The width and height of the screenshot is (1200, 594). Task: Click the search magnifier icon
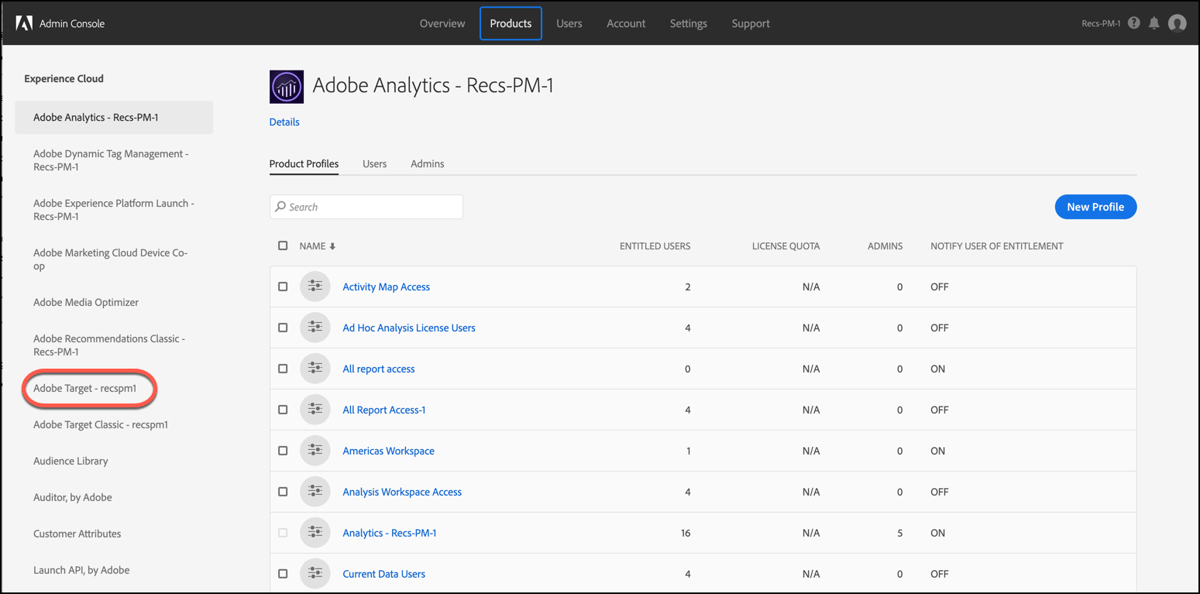pyautogui.click(x=281, y=206)
